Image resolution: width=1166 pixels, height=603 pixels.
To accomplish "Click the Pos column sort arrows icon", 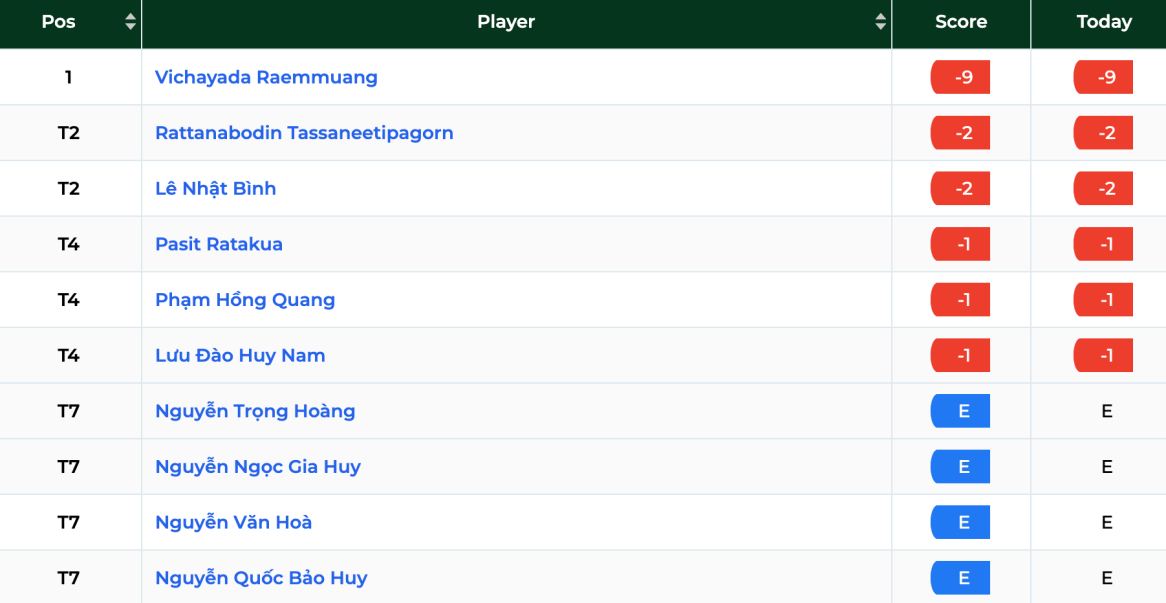I will [130, 22].
